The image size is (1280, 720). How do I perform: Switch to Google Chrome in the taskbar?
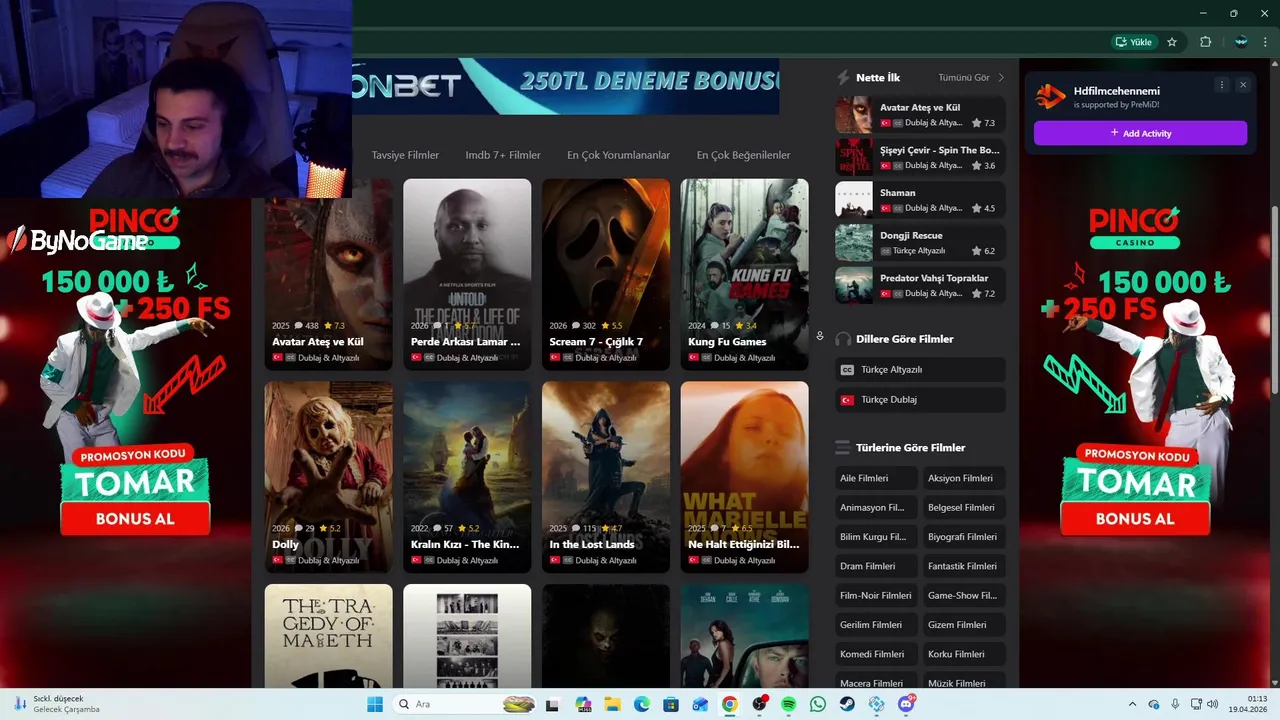point(730,704)
